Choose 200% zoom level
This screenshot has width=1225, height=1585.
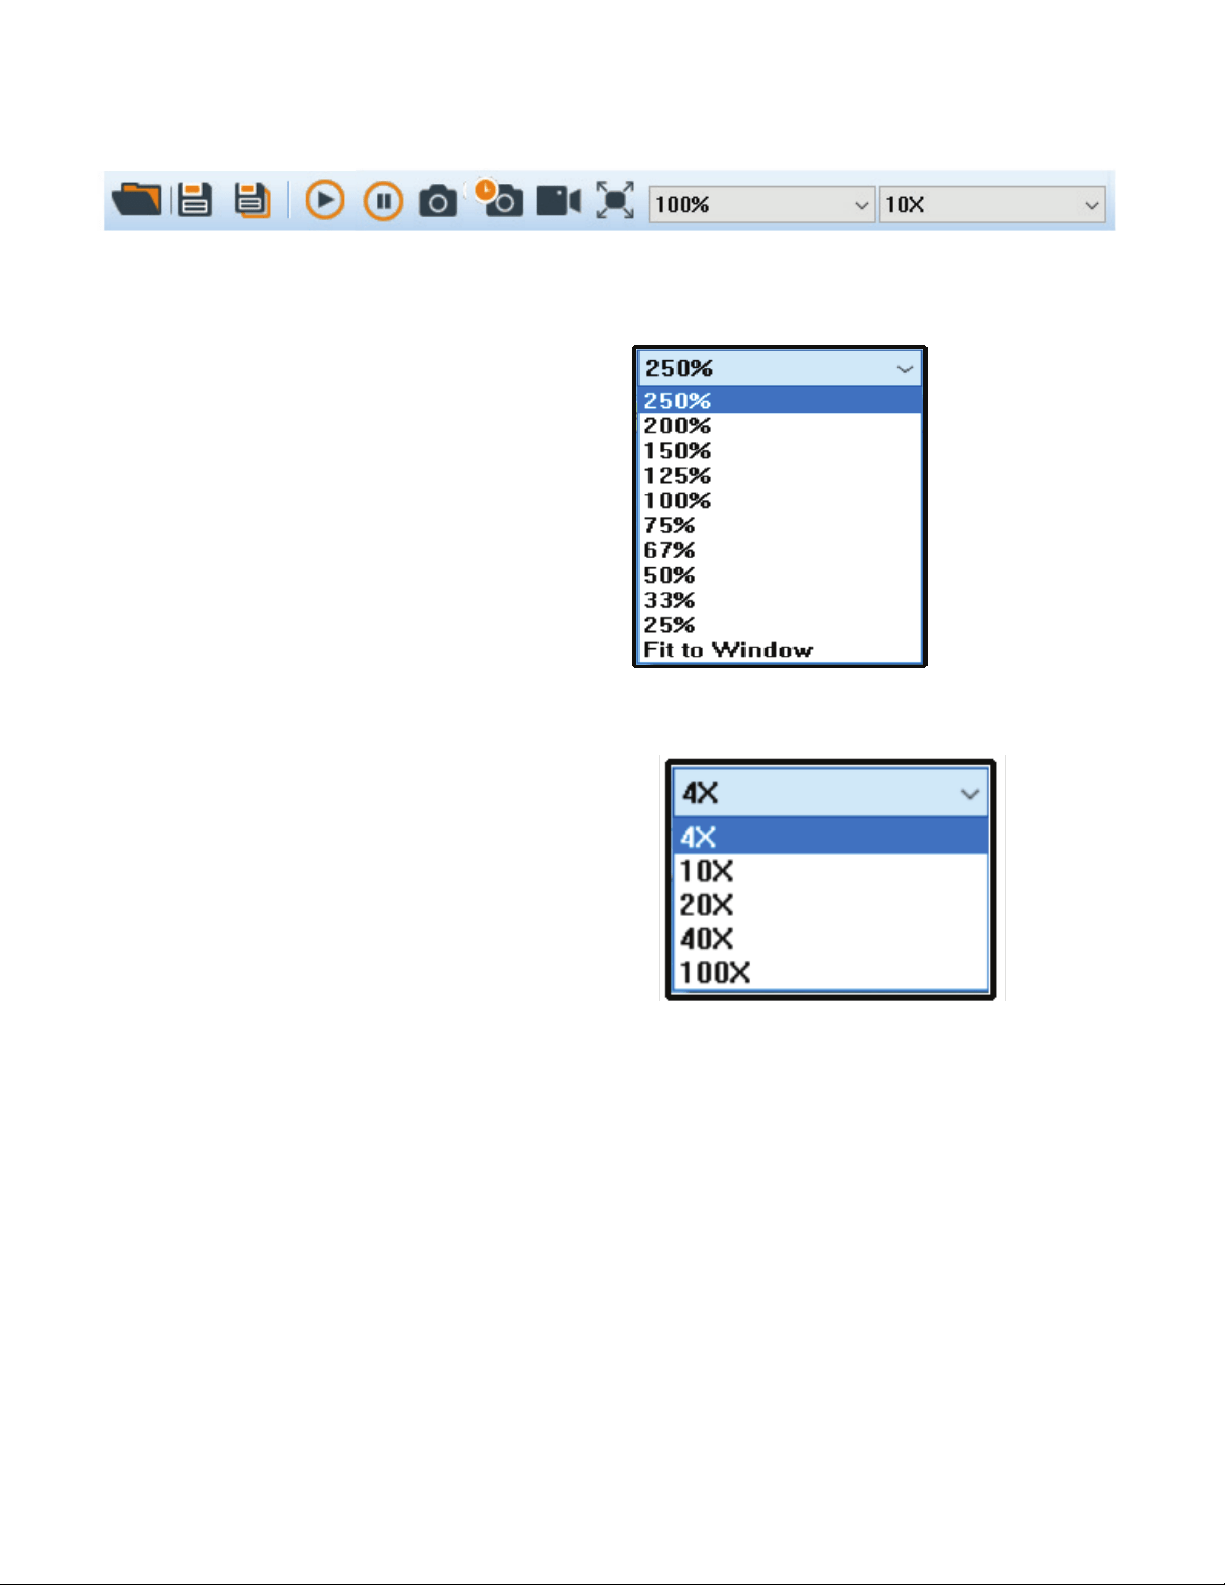[780, 426]
